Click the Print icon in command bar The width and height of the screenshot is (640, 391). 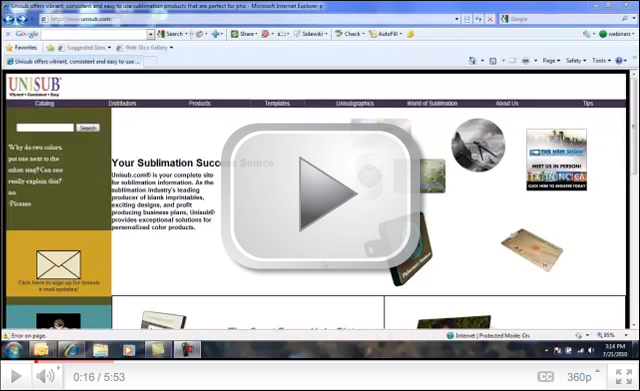(x=526, y=61)
